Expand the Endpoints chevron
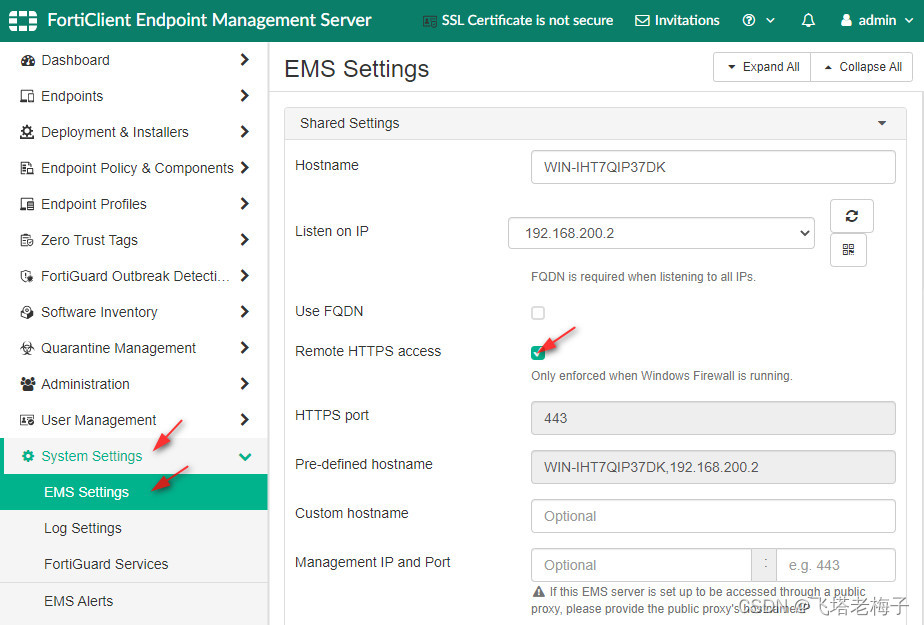 (x=245, y=95)
